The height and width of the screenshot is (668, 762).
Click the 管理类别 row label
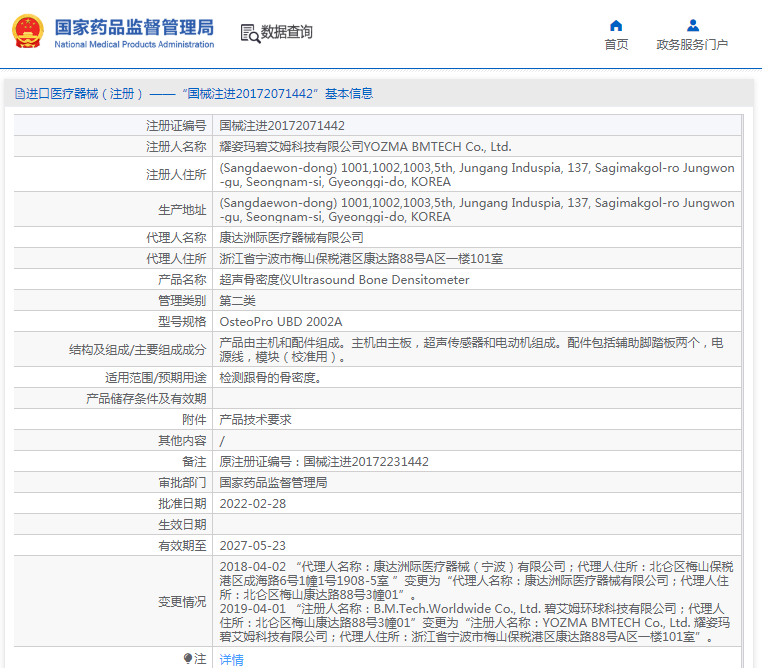click(x=182, y=301)
